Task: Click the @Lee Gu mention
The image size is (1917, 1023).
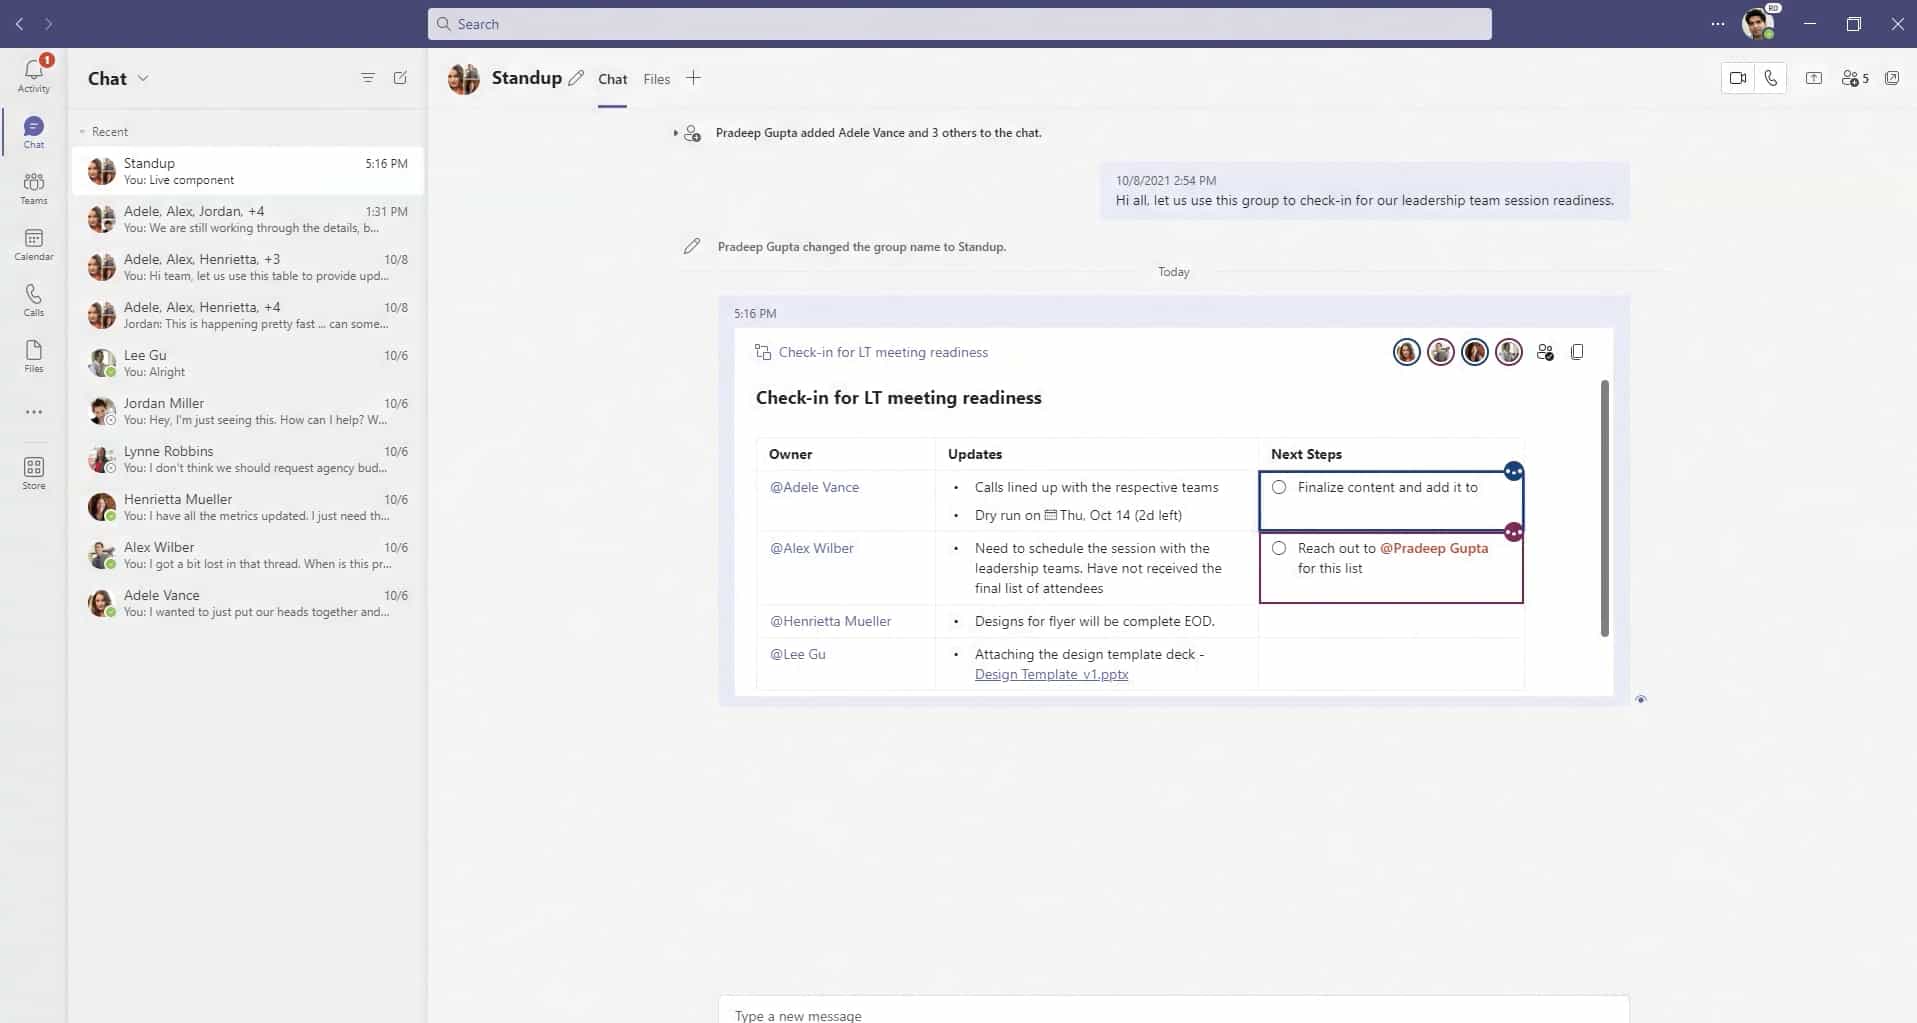Action: pos(797,654)
